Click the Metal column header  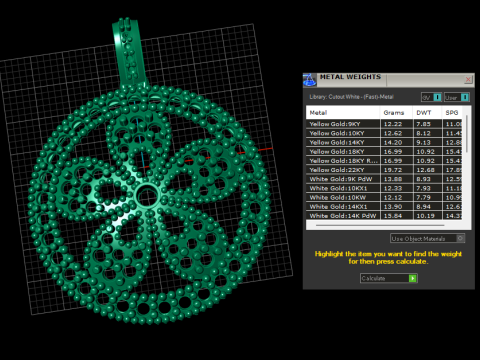pos(343,113)
